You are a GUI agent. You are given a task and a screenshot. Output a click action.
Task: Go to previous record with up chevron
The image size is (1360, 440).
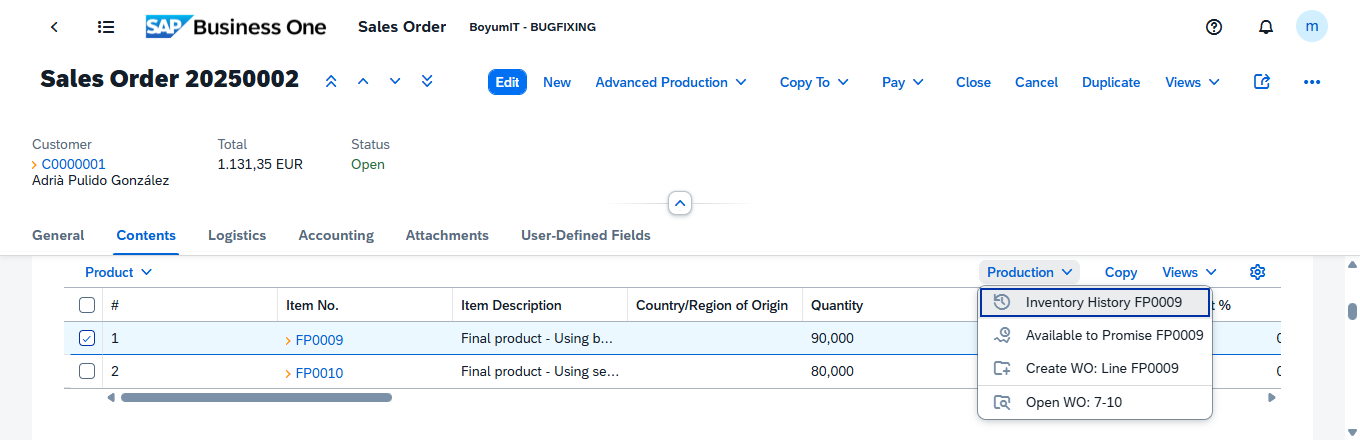363,82
